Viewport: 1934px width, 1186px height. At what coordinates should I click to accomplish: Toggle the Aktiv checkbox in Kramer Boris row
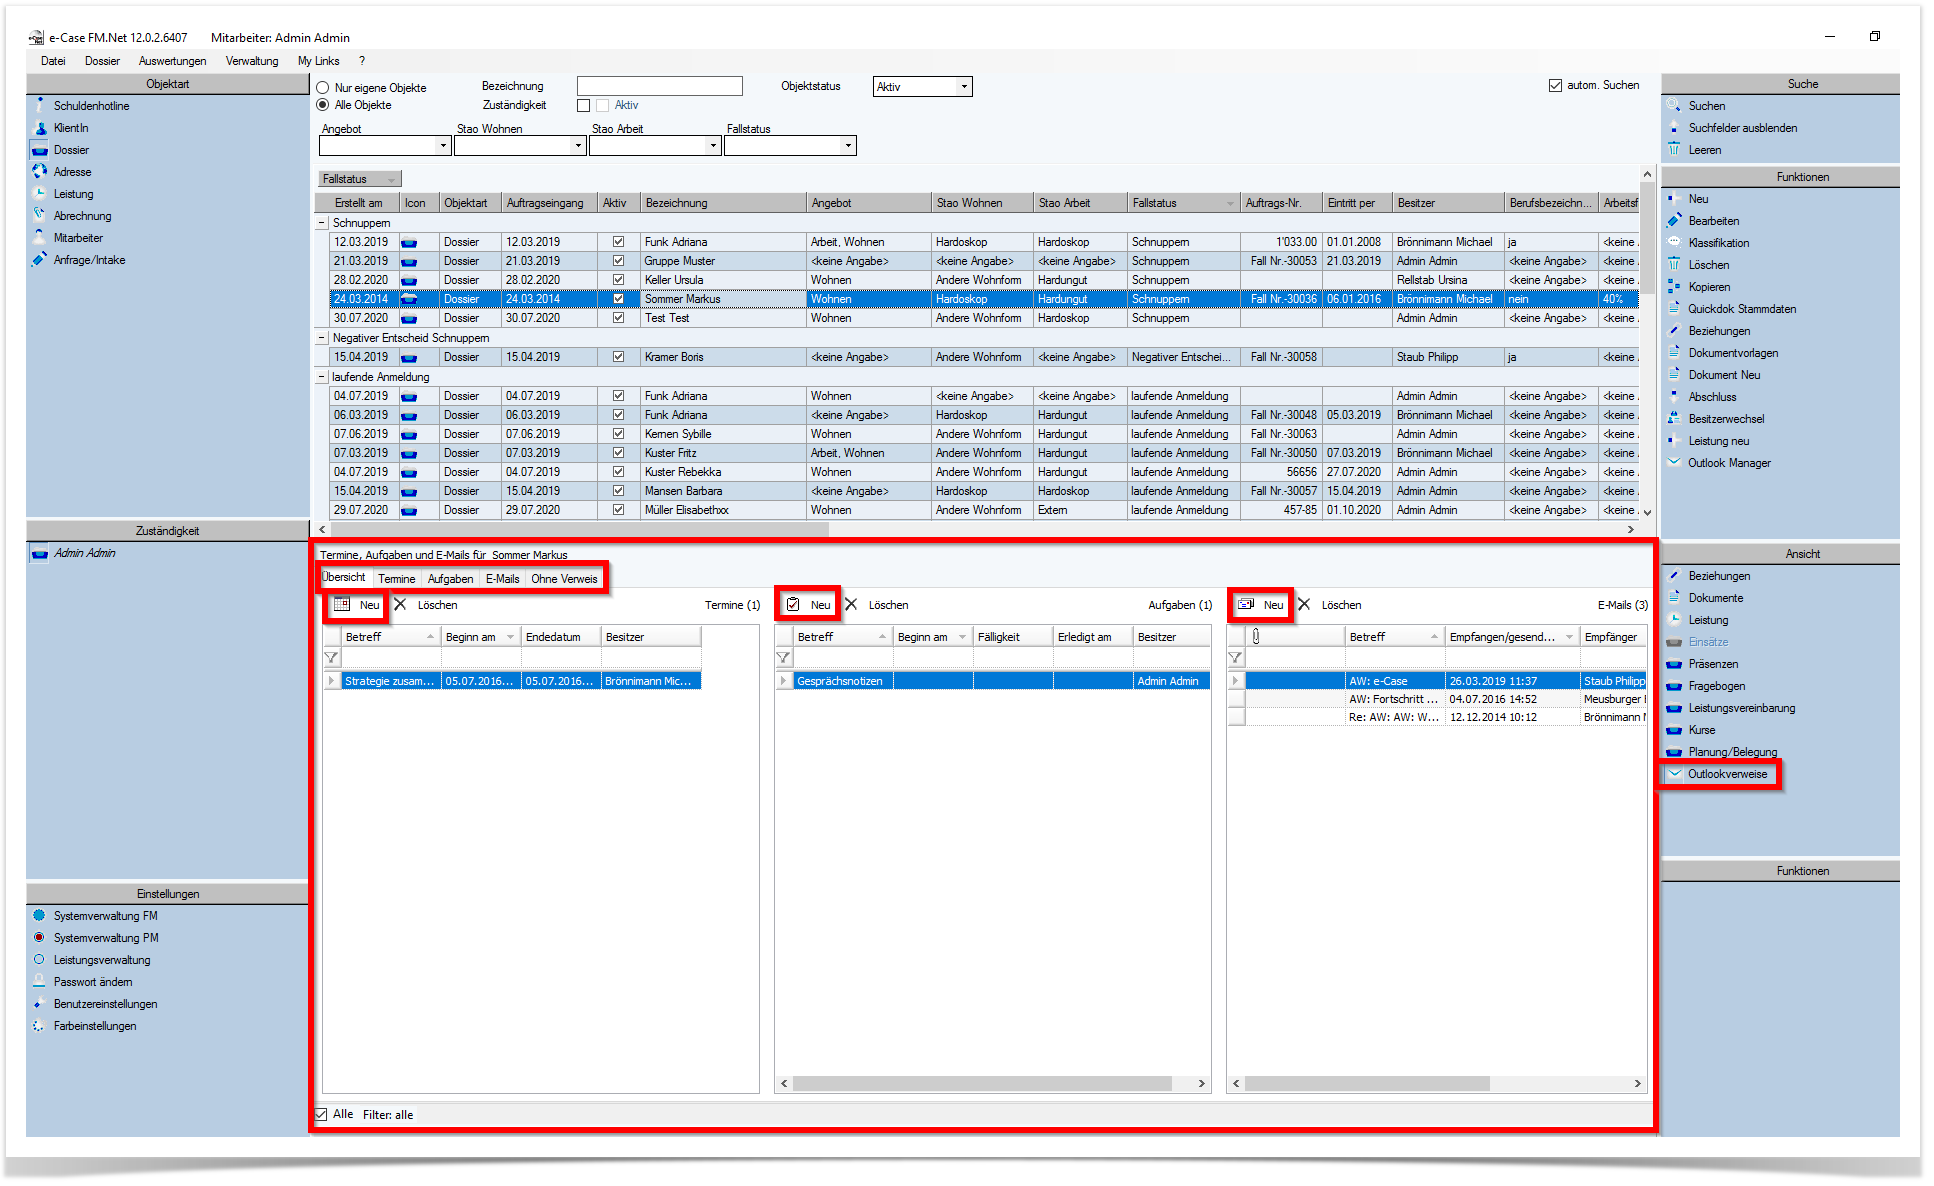pyautogui.click(x=618, y=357)
